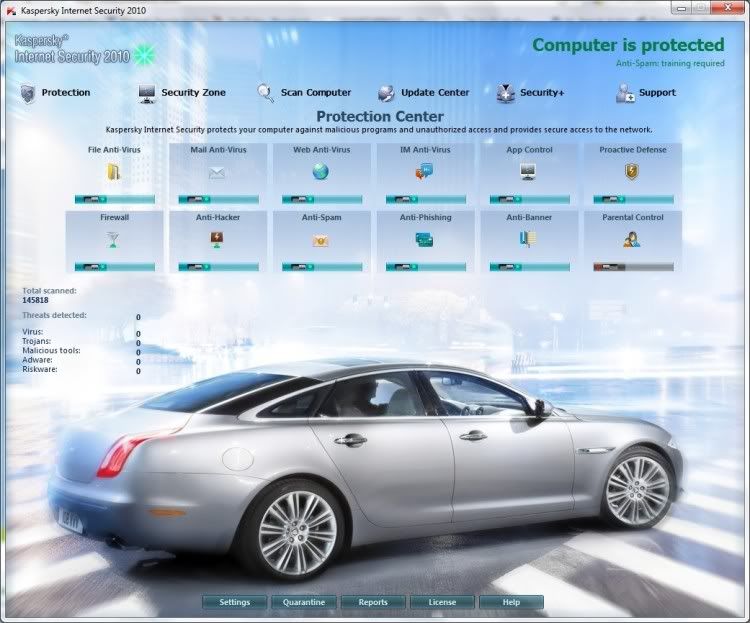Open the License button
The width and height of the screenshot is (750, 623).
click(x=442, y=602)
